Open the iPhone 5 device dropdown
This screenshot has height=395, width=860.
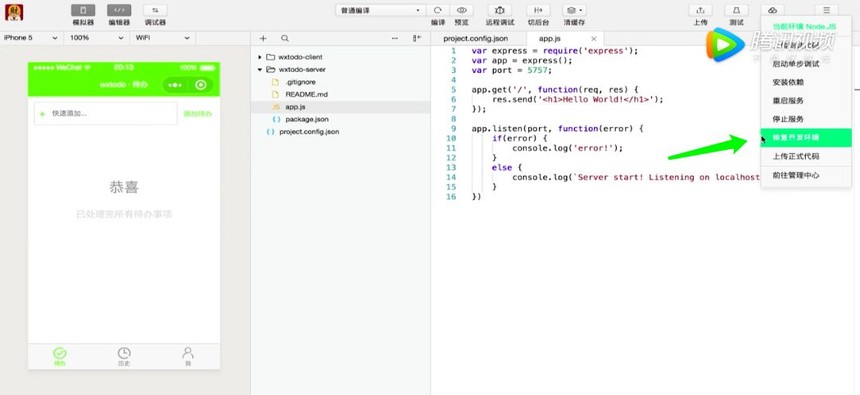click(31, 38)
